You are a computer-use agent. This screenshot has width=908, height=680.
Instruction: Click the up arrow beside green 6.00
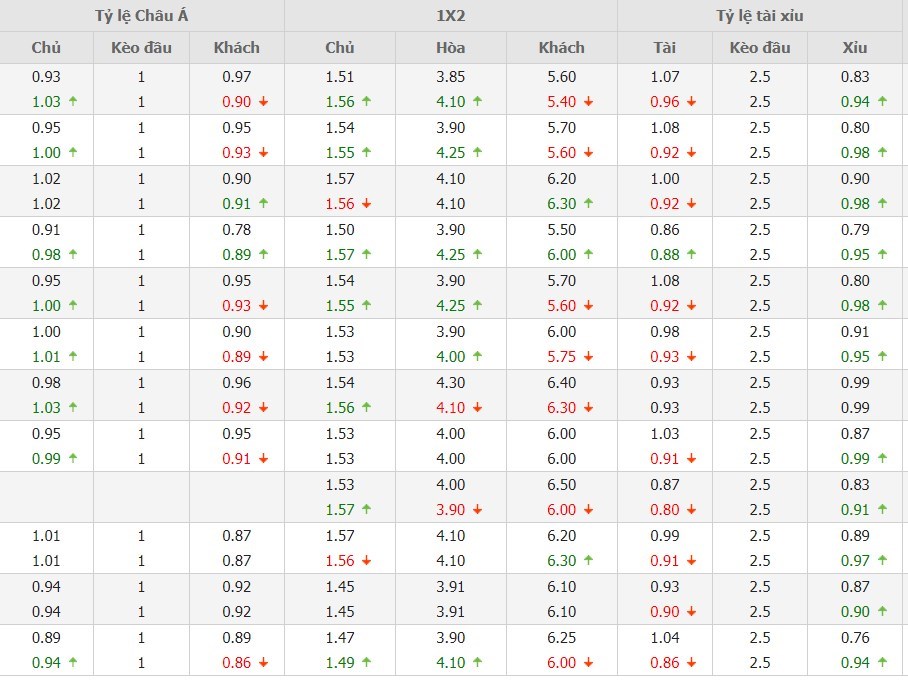click(x=588, y=255)
